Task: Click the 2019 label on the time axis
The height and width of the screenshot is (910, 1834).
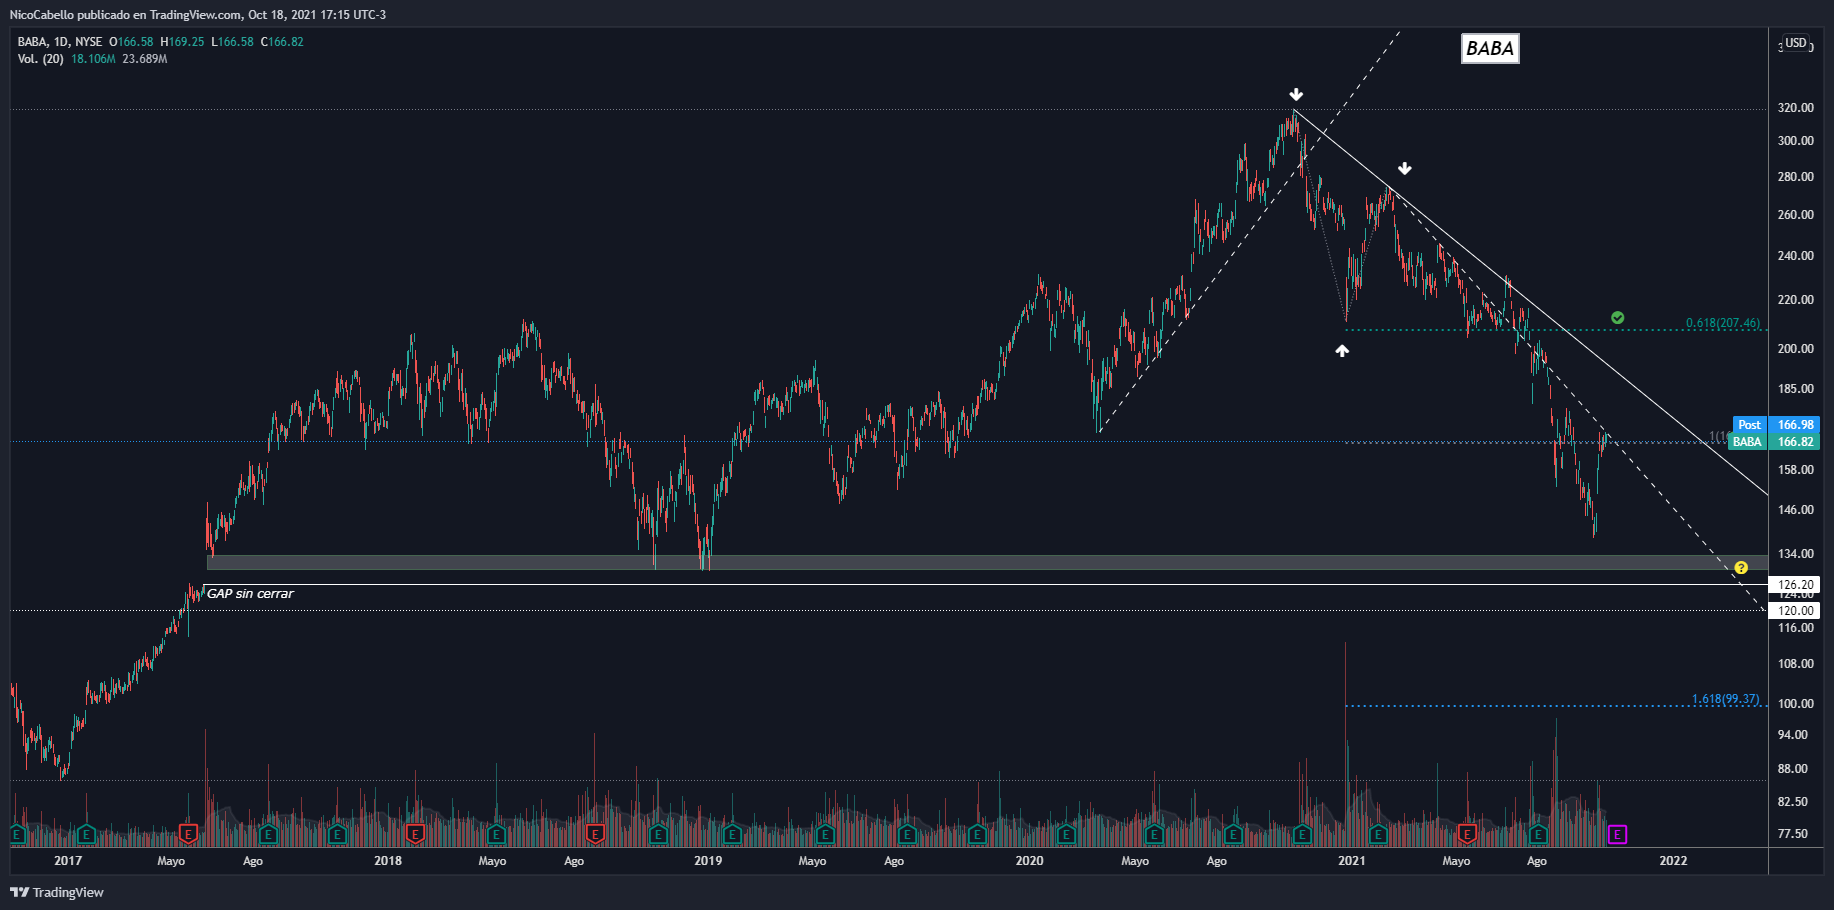Action: tap(708, 861)
